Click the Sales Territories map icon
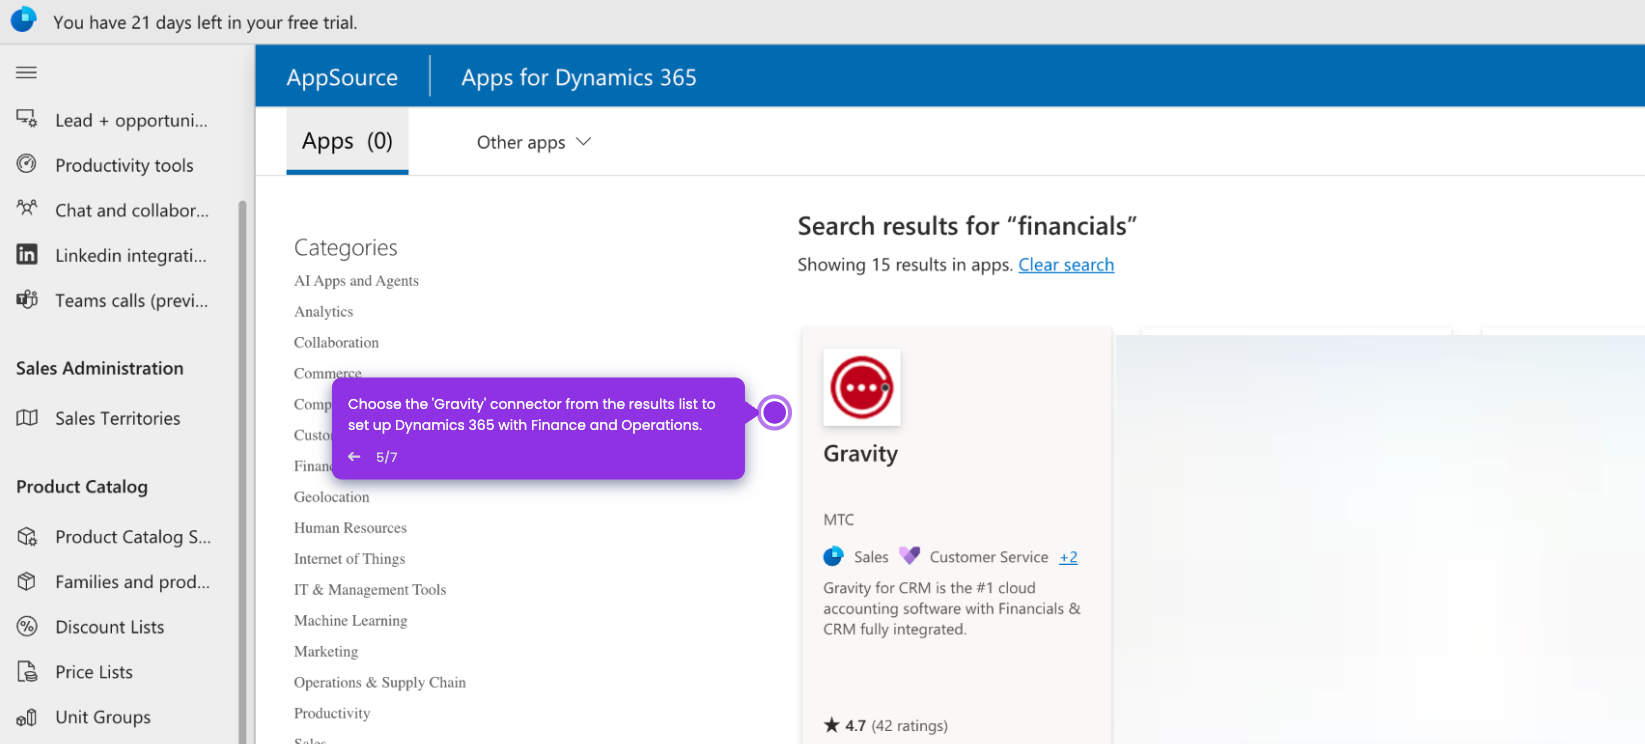Screen dimensions: 1645x744 [x=27, y=417]
